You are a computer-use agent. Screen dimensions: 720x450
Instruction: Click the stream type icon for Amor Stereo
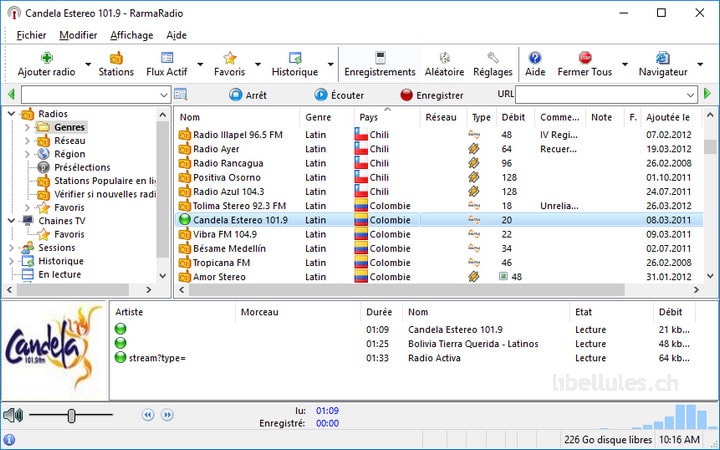coord(474,276)
